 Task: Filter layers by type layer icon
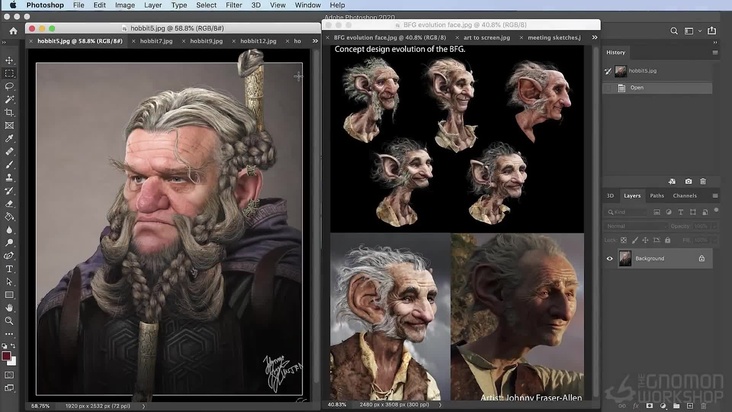coord(681,212)
